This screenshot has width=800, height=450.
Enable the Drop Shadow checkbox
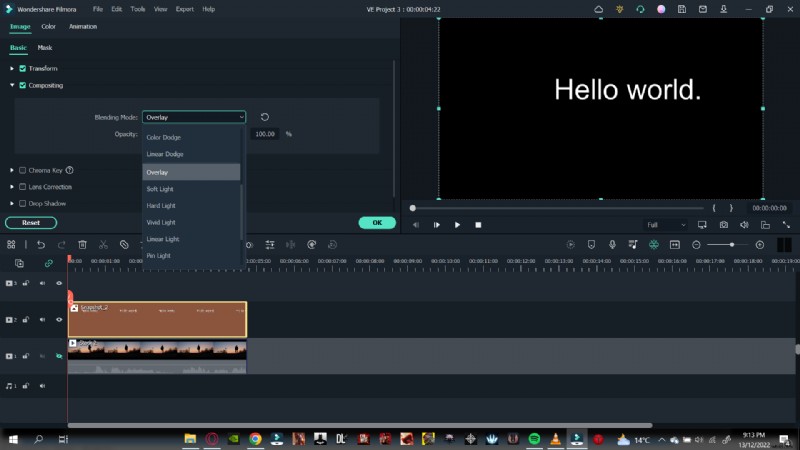pos(22,203)
